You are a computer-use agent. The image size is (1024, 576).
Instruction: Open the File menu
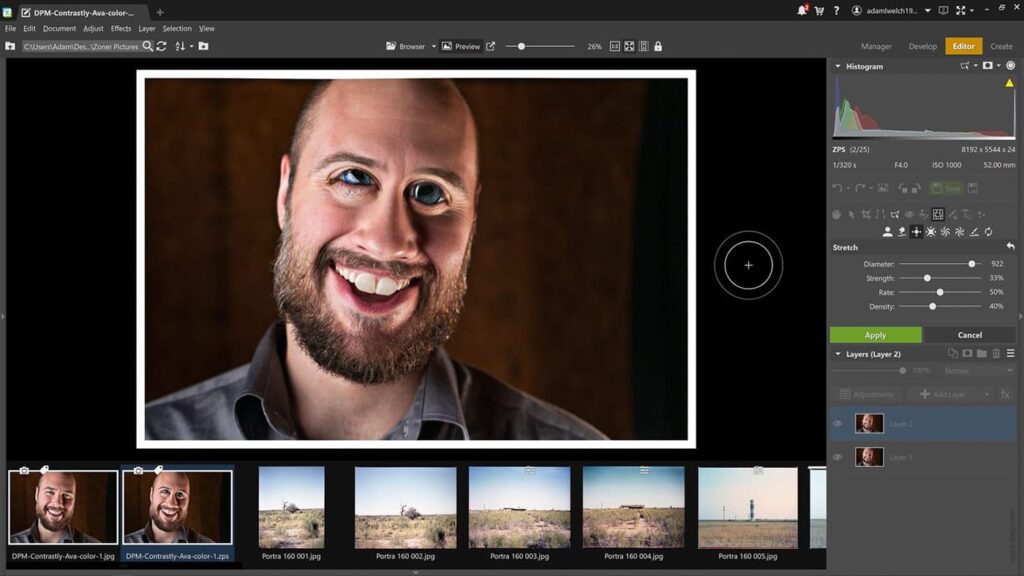coord(10,29)
